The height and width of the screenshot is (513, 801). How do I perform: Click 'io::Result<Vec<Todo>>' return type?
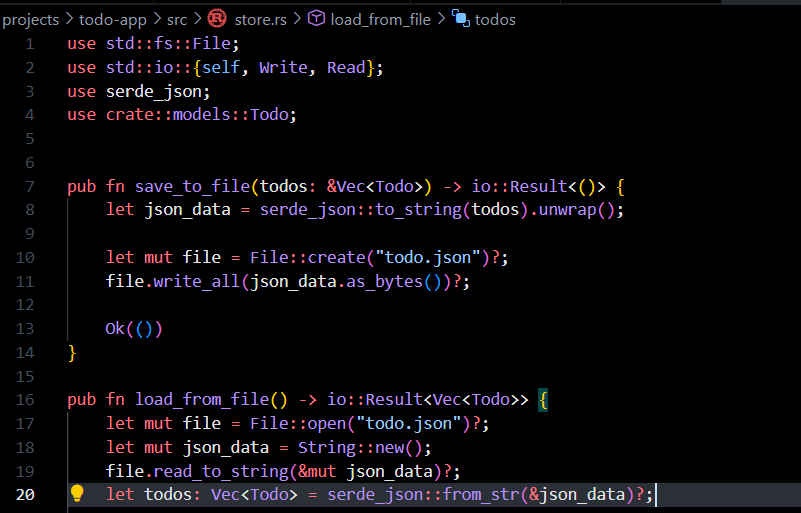tap(428, 400)
